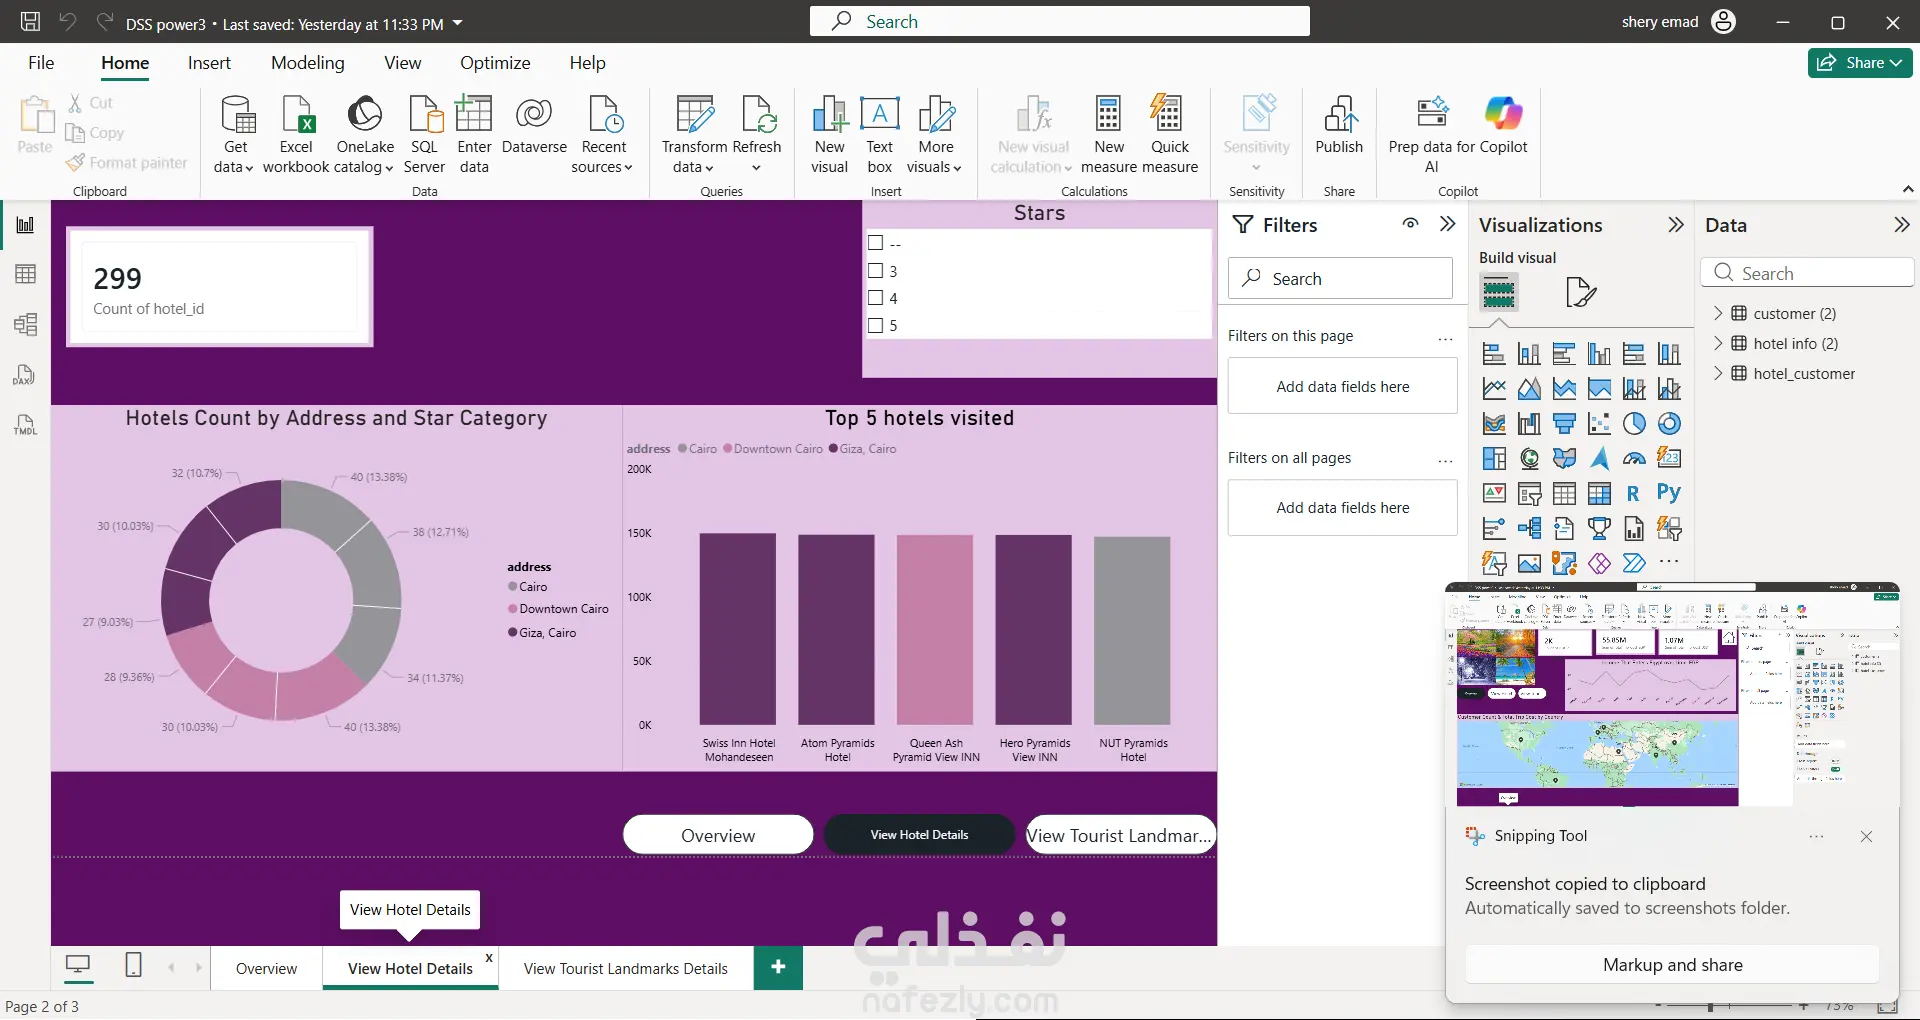Screen dimensions: 1920x1020
Task: Add a new report page
Action: click(x=778, y=967)
